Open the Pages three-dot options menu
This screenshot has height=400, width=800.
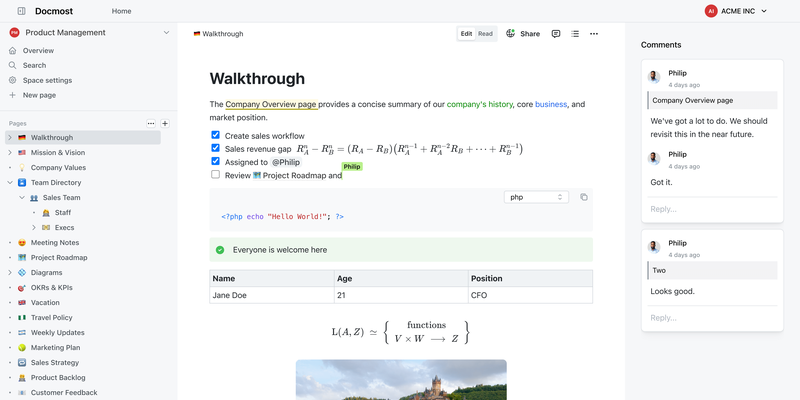pos(151,123)
